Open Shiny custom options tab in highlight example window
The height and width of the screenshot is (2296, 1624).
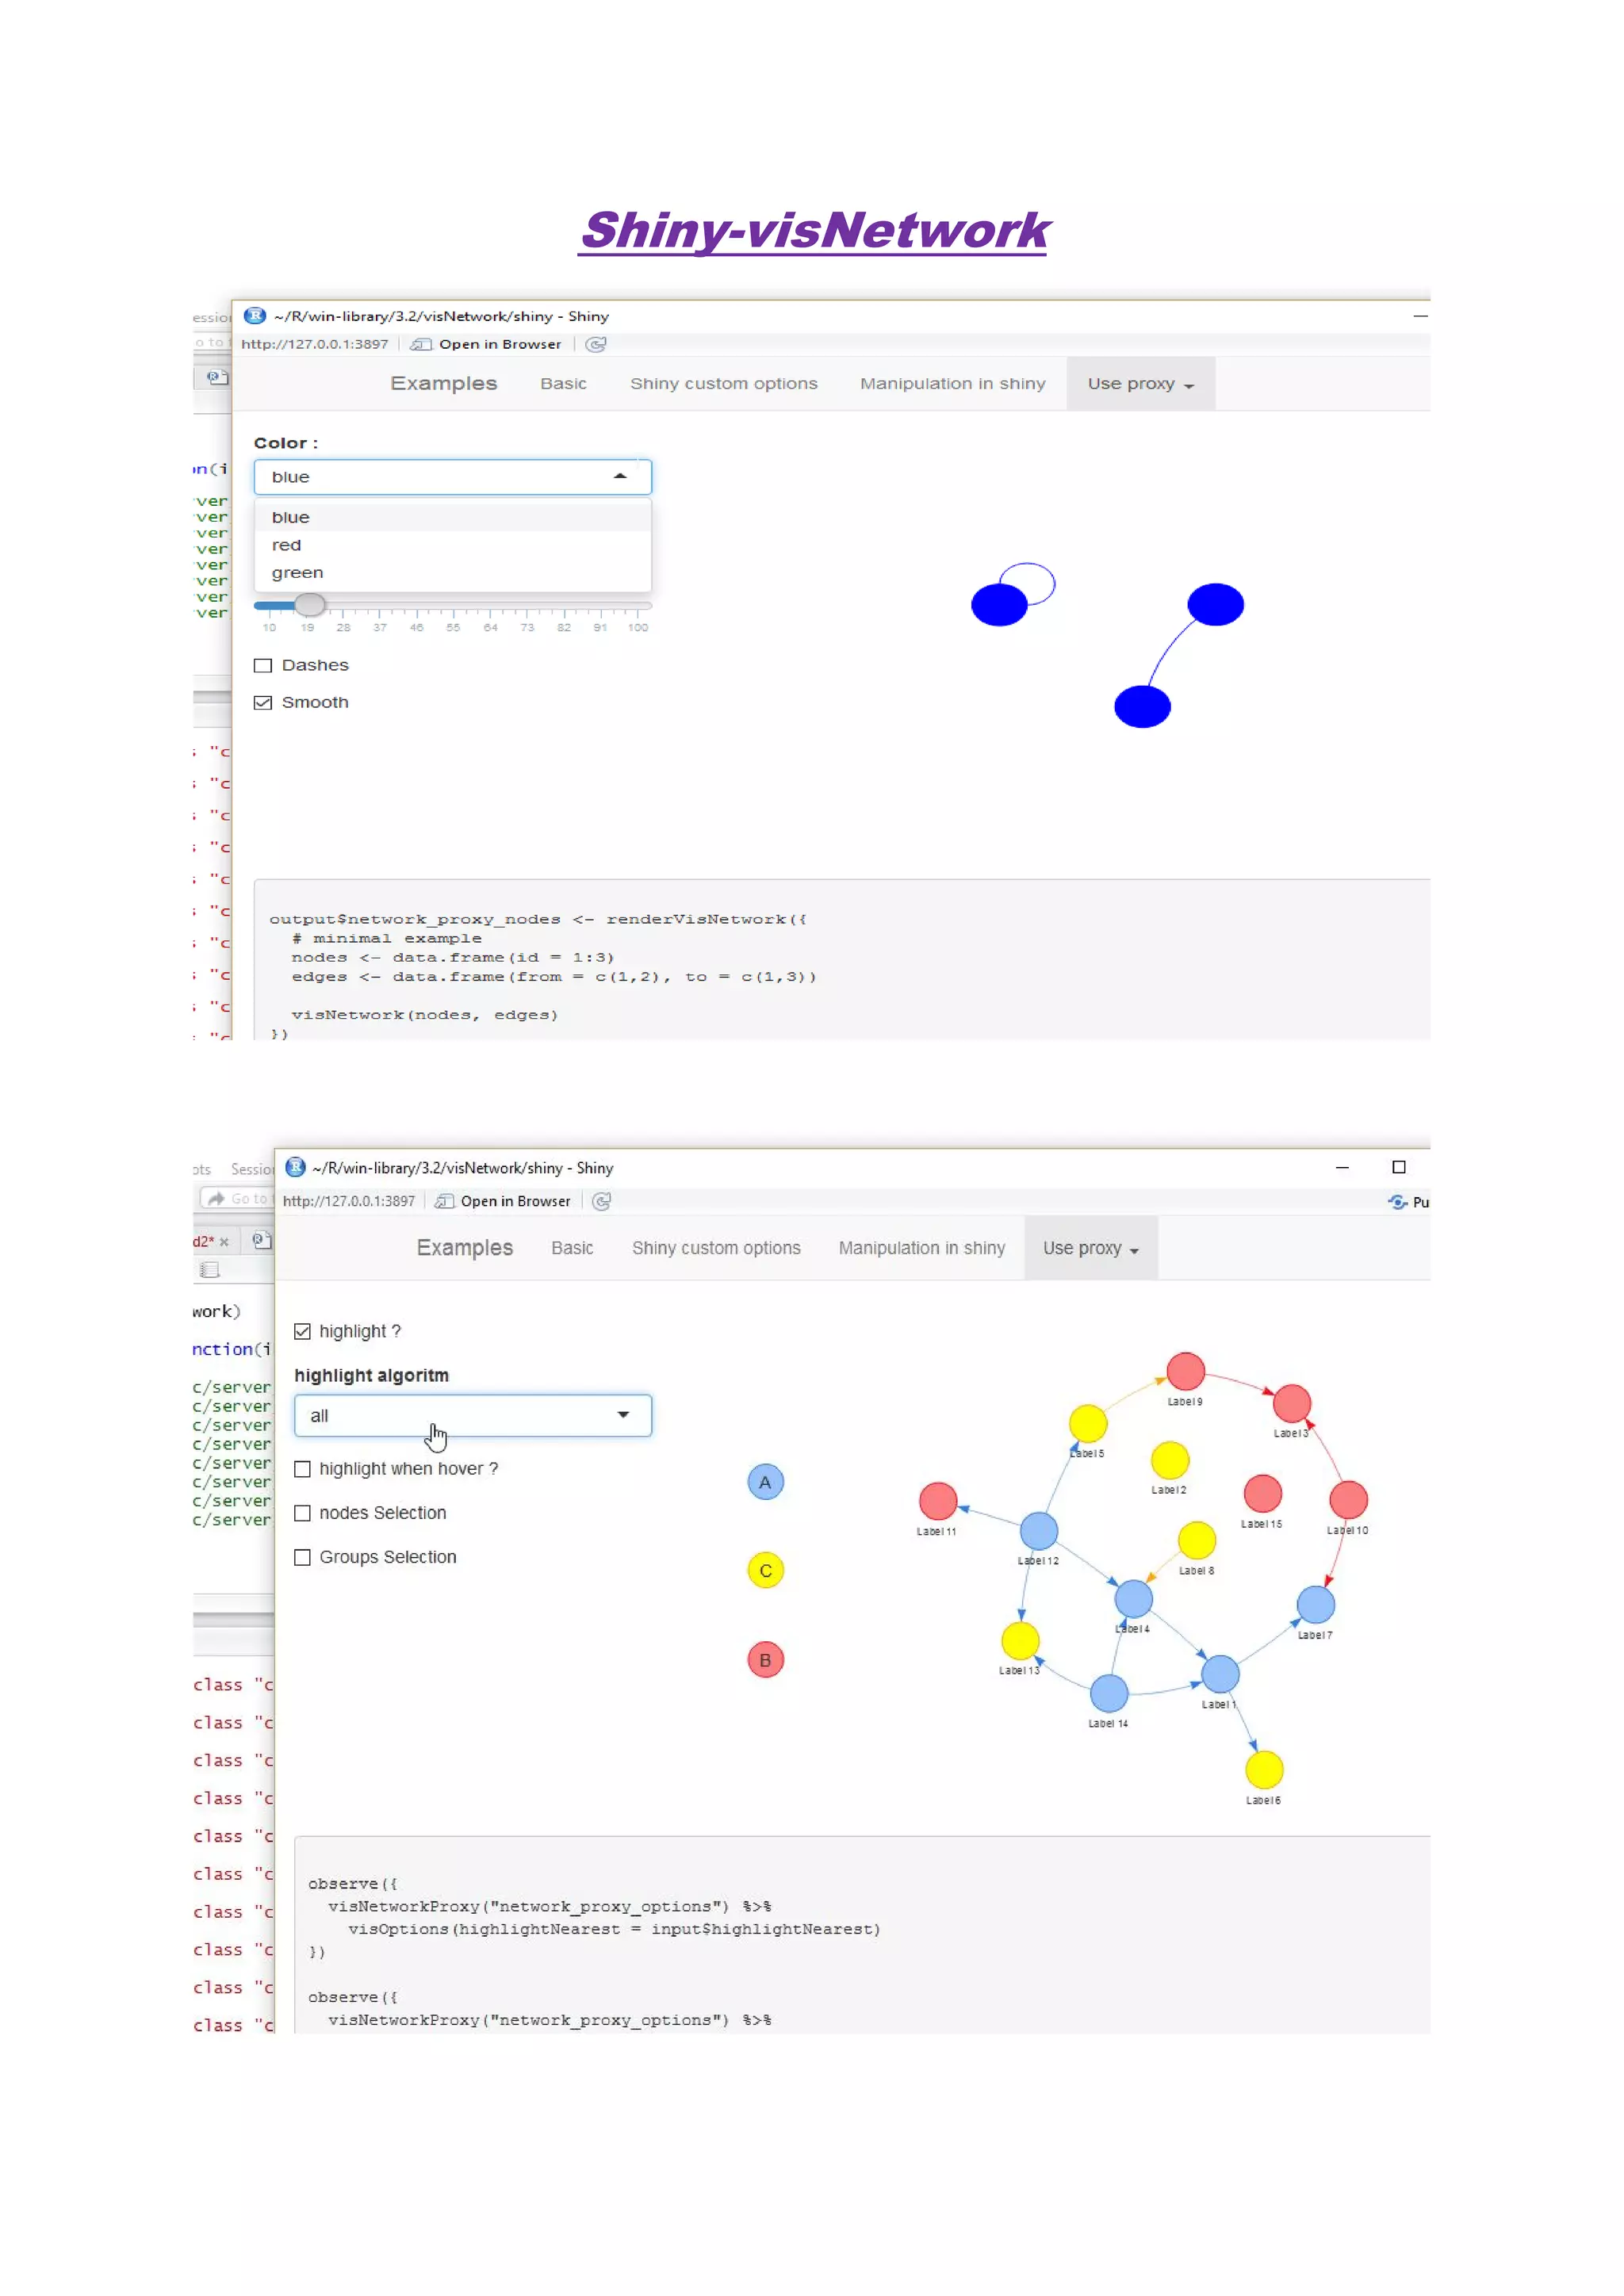pos(716,1248)
